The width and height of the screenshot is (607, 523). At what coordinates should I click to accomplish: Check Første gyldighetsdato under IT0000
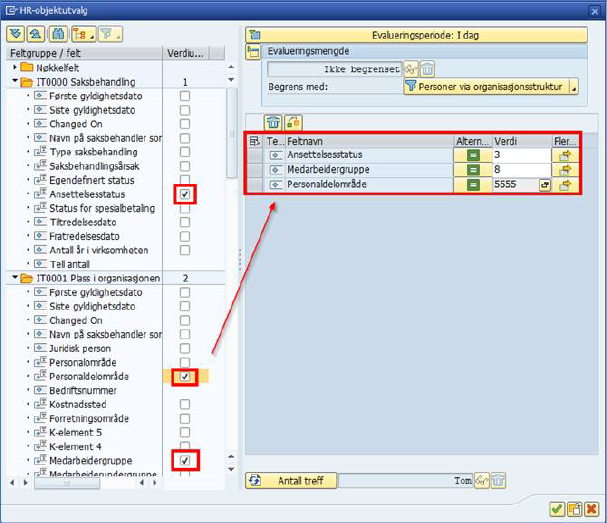click(x=185, y=96)
